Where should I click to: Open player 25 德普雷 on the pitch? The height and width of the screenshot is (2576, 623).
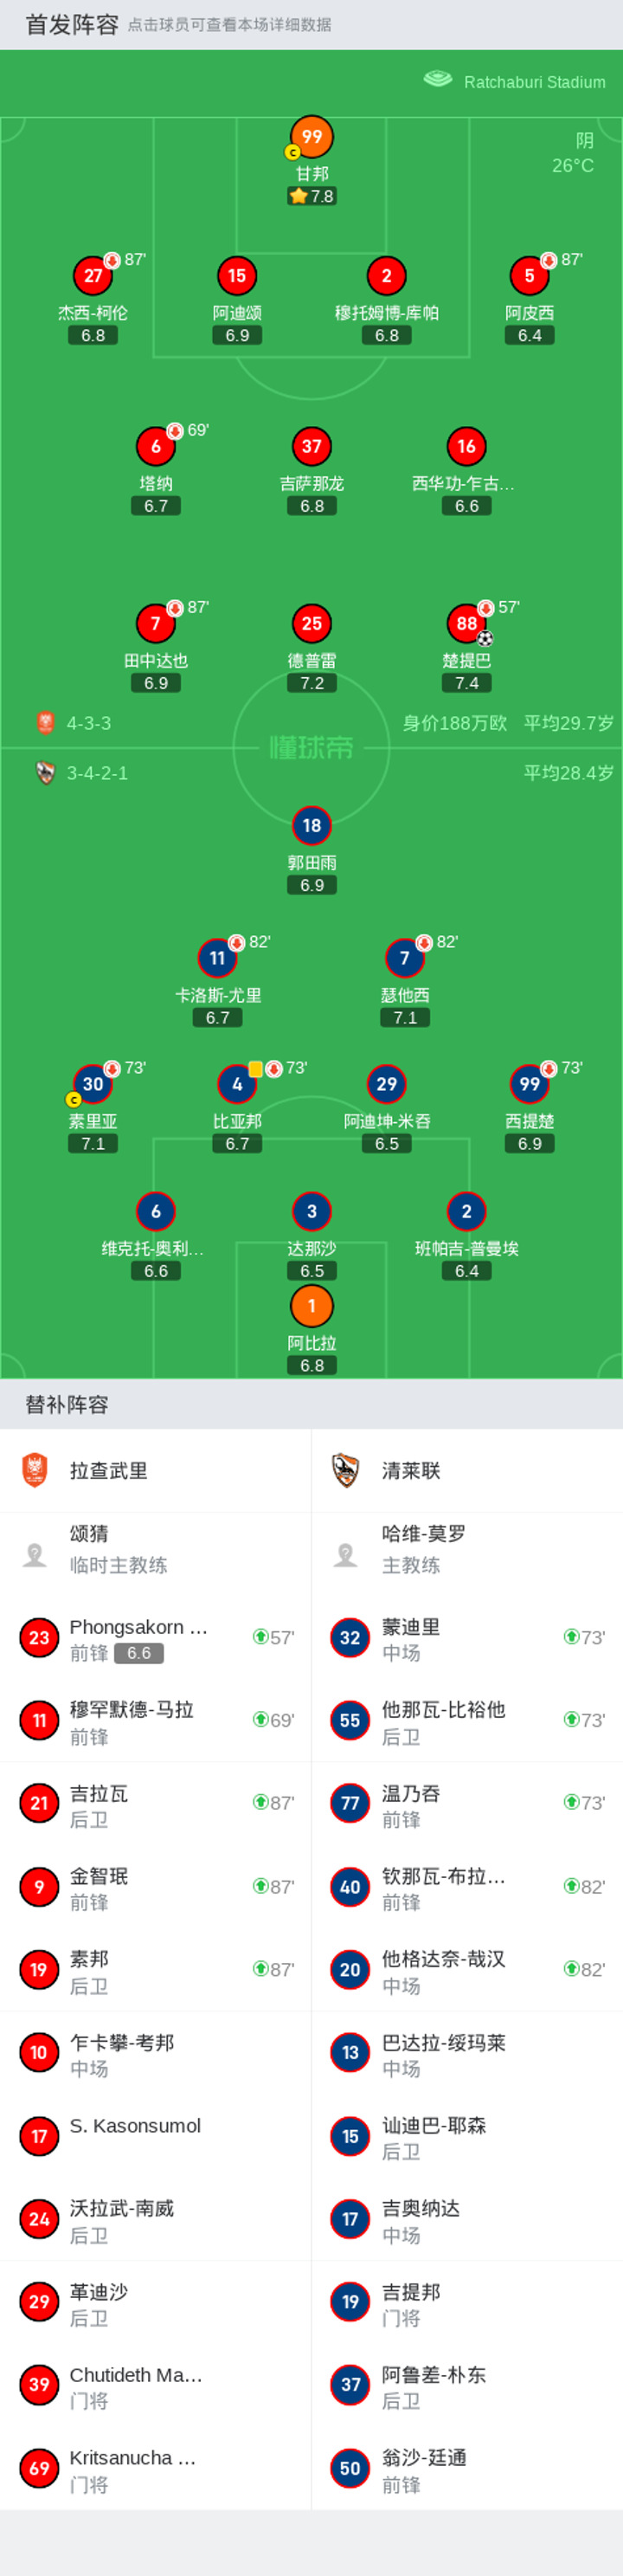point(311,644)
